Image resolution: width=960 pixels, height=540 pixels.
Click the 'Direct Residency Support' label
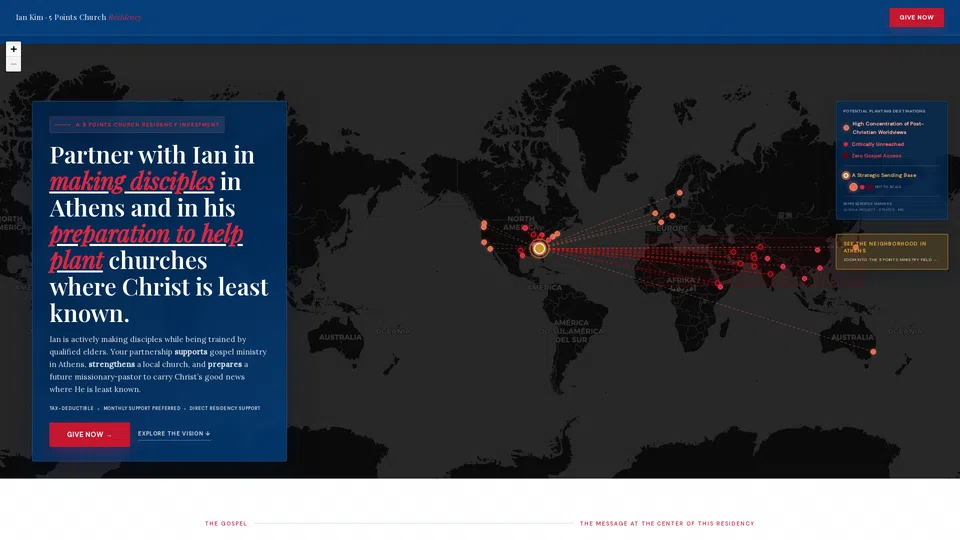tap(225, 408)
